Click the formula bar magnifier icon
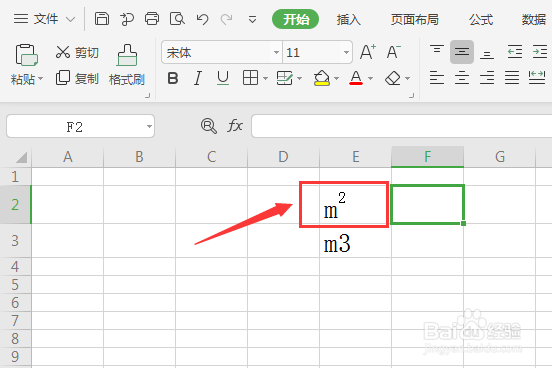 coord(208,126)
